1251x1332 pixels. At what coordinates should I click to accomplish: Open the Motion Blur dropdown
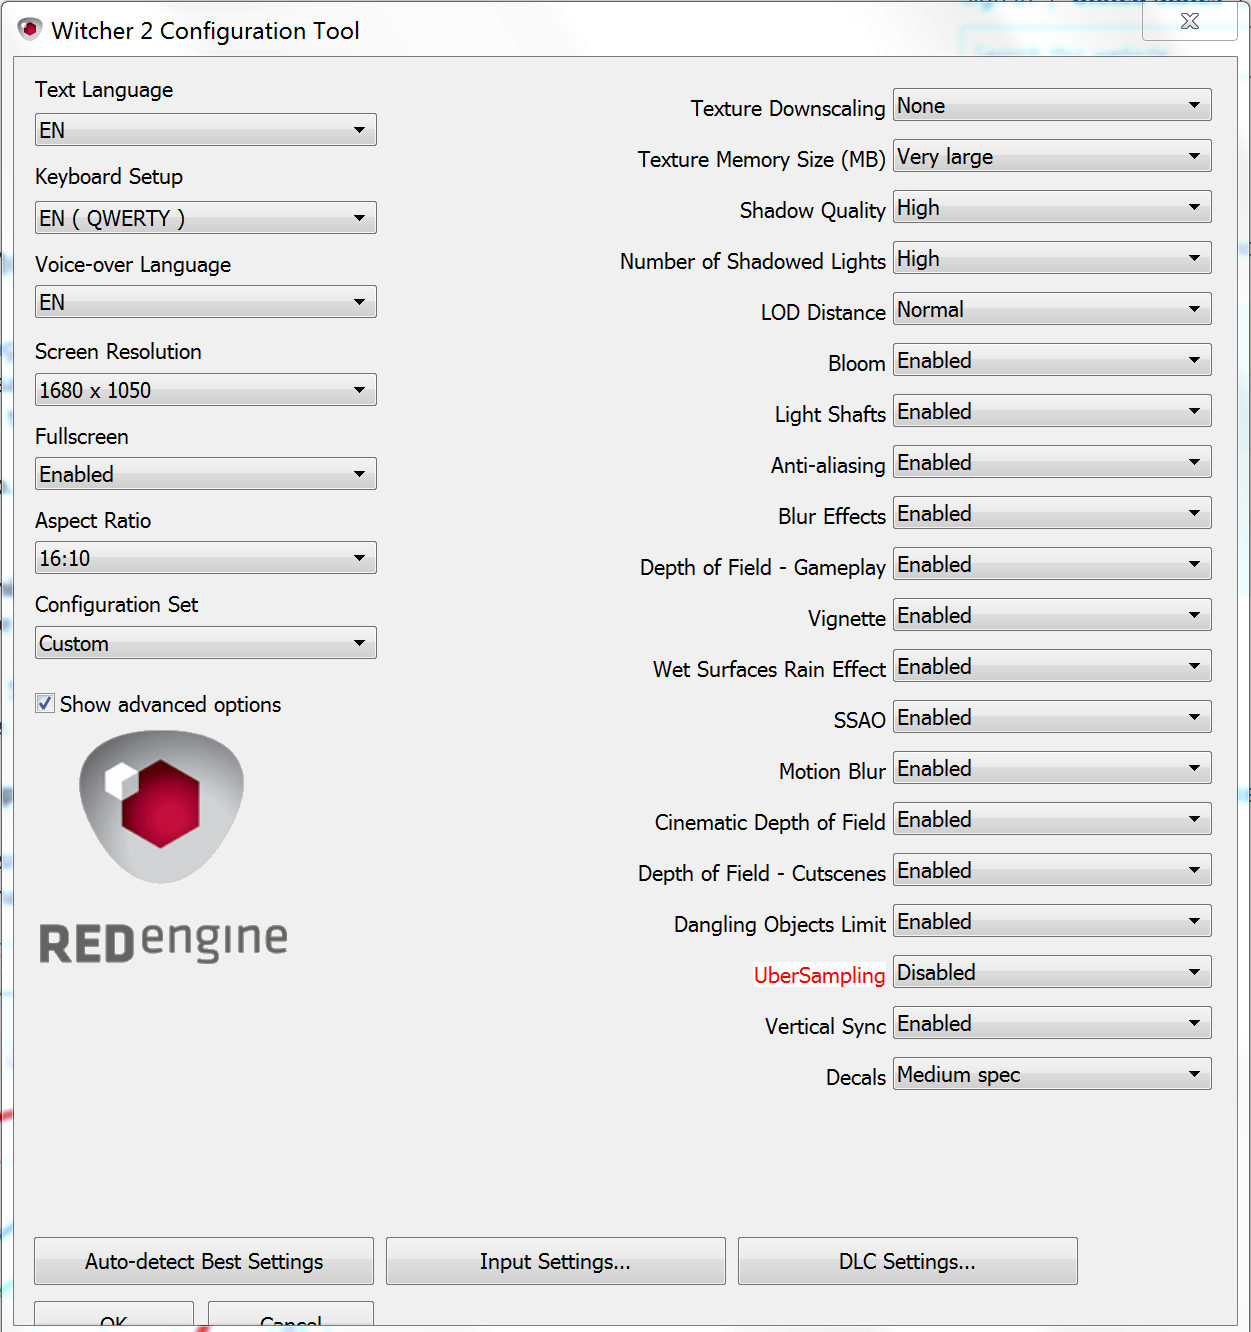coord(1052,768)
